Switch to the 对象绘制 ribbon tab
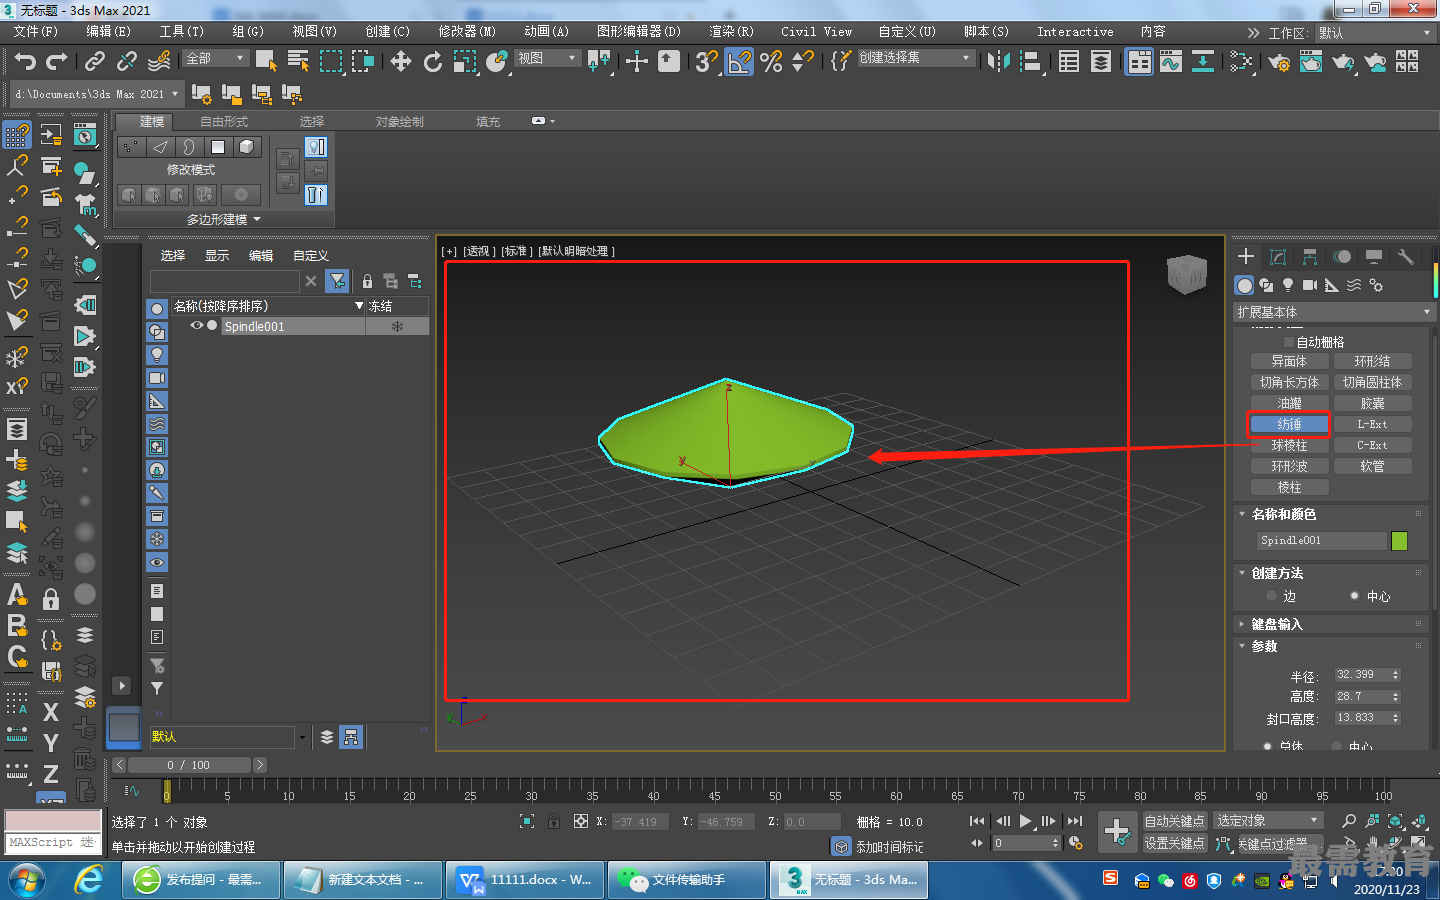The height and width of the screenshot is (900, 1440). [400, 121]
